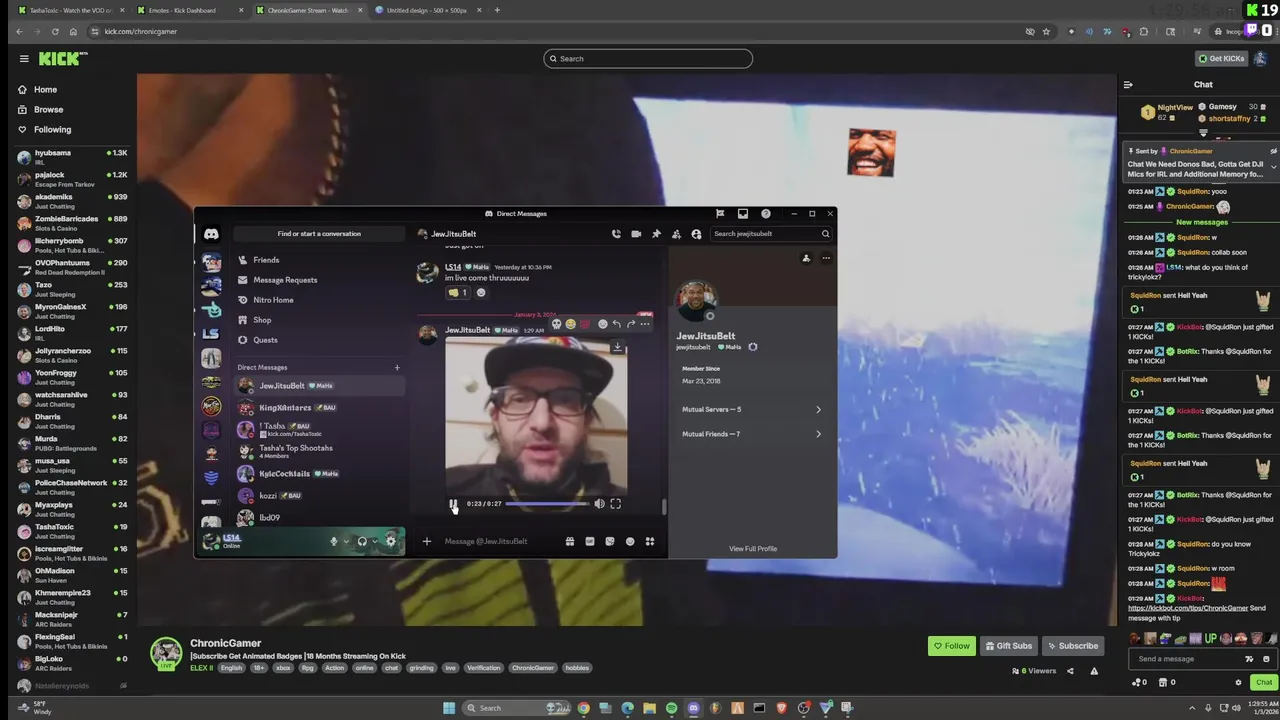The width and height of the screenshot is (1280, 720).
Task: Open Discord User Settings gear
Action: [391, 542]
